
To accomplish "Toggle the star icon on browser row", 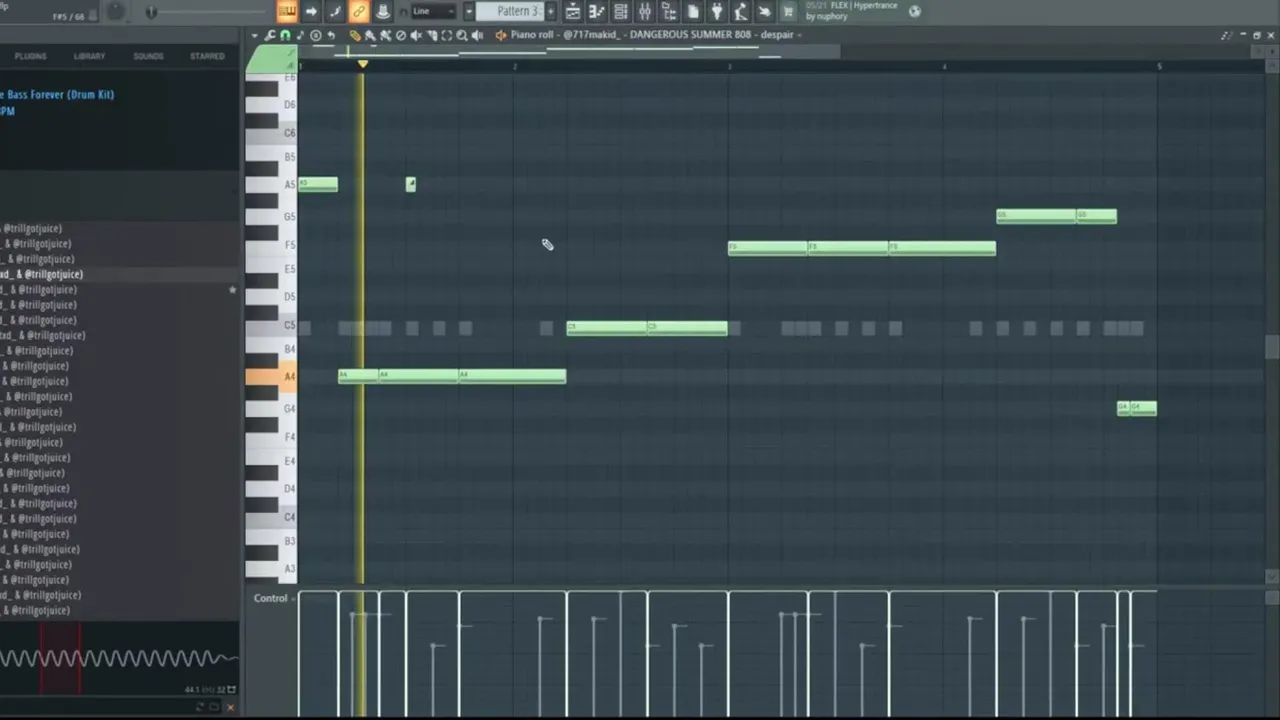I will (x=232, y=290).
